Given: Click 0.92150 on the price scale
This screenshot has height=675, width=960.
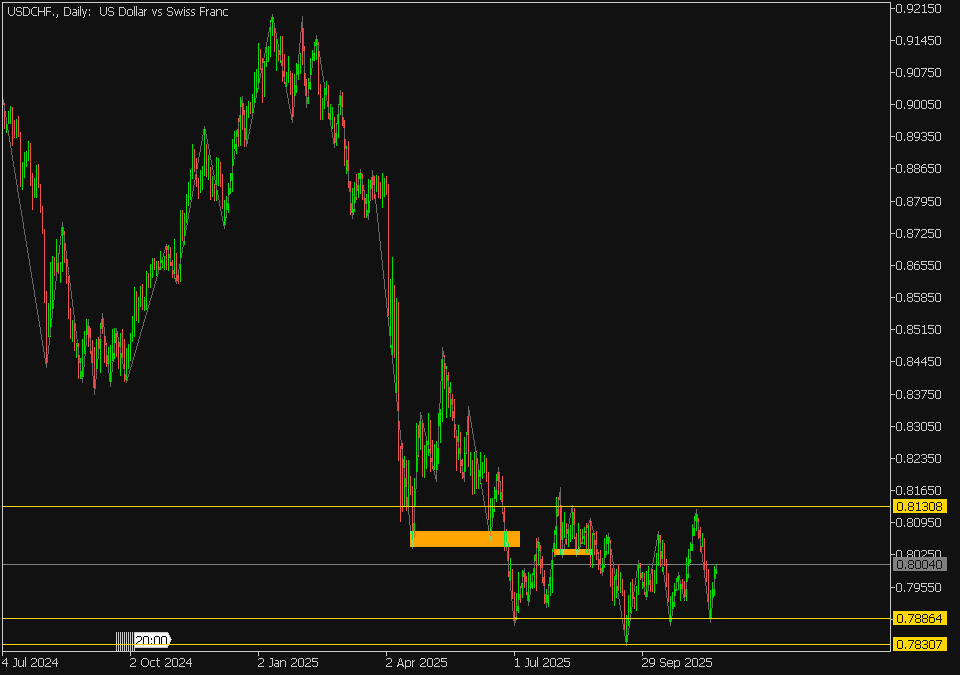Looking at the screenshot, I should tap(919, 9).
